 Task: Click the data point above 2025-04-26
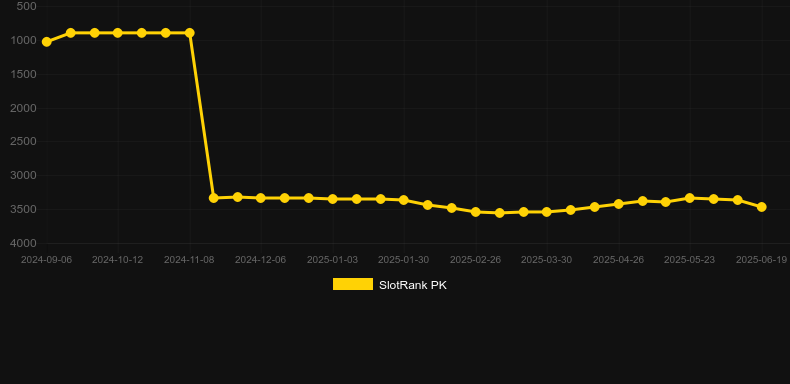619,204
